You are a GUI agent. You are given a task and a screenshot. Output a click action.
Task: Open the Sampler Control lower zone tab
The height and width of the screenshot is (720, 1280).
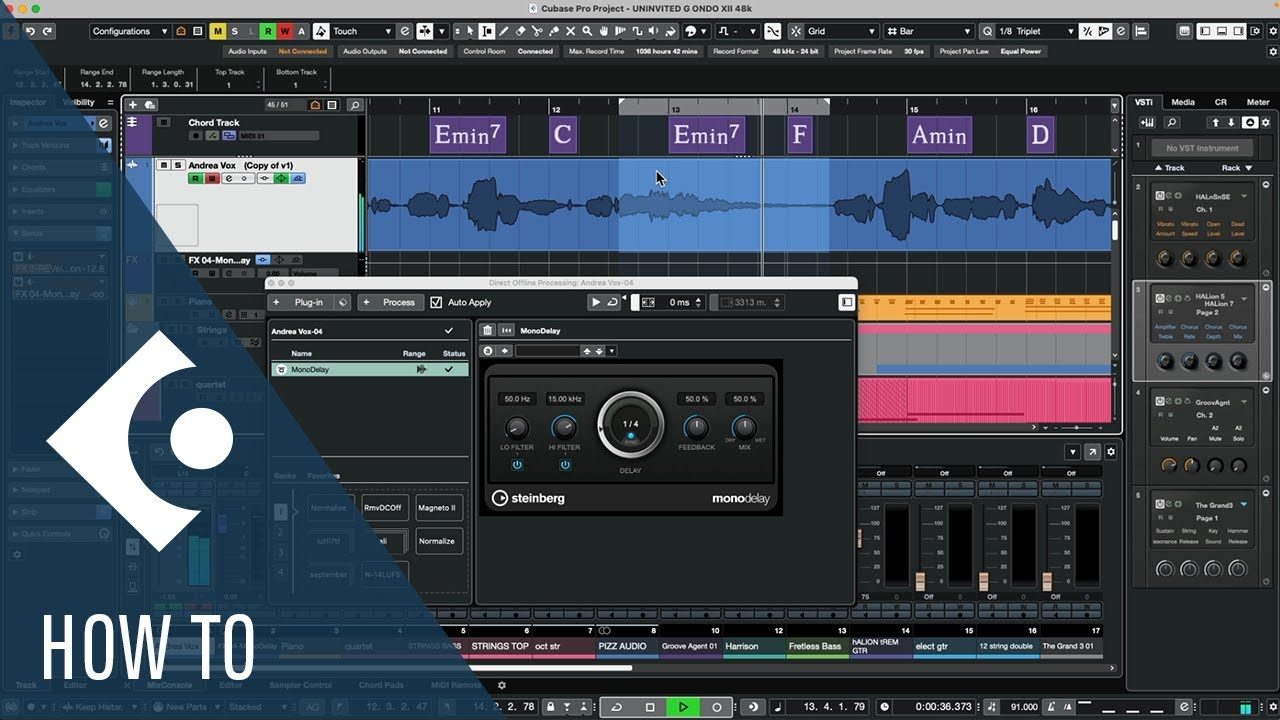click(301, 685)
